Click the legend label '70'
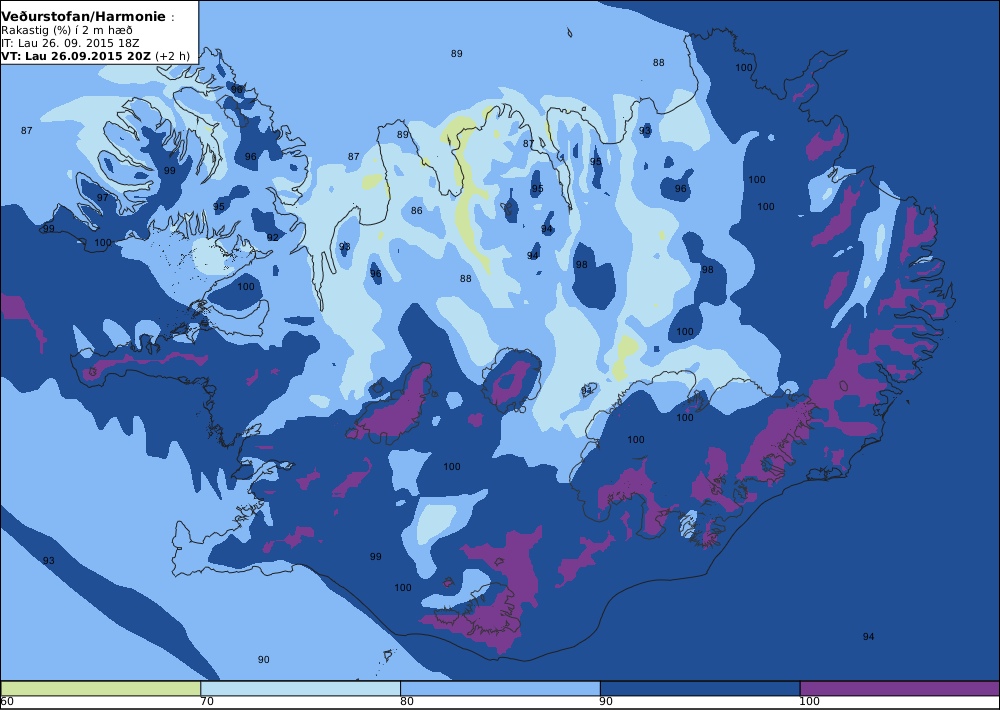1000x710 pixels. 207,702
